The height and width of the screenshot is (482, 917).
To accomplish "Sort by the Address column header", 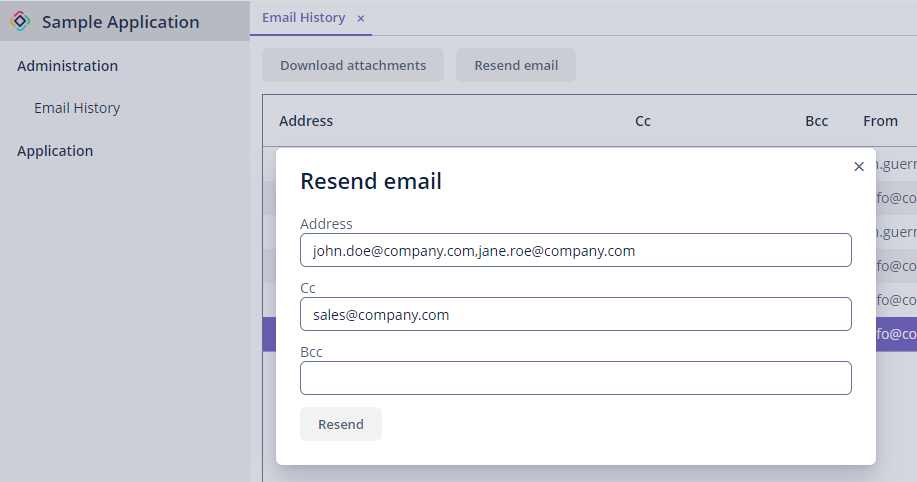I will coord(306,121).
